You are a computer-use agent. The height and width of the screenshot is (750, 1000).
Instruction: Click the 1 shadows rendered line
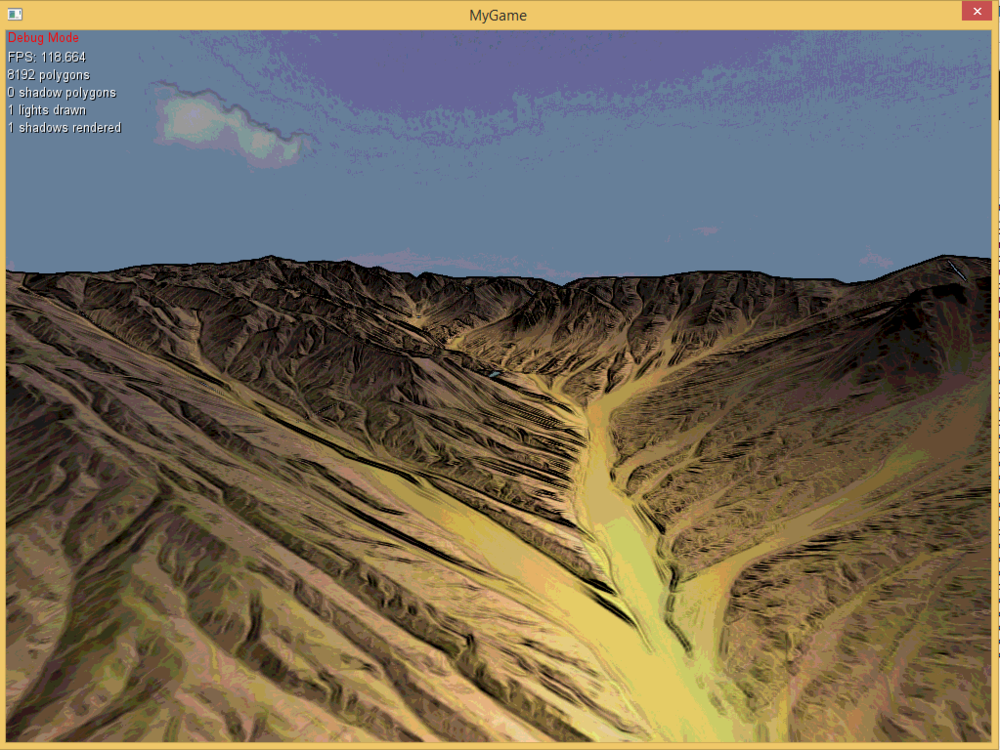[64, 128]
